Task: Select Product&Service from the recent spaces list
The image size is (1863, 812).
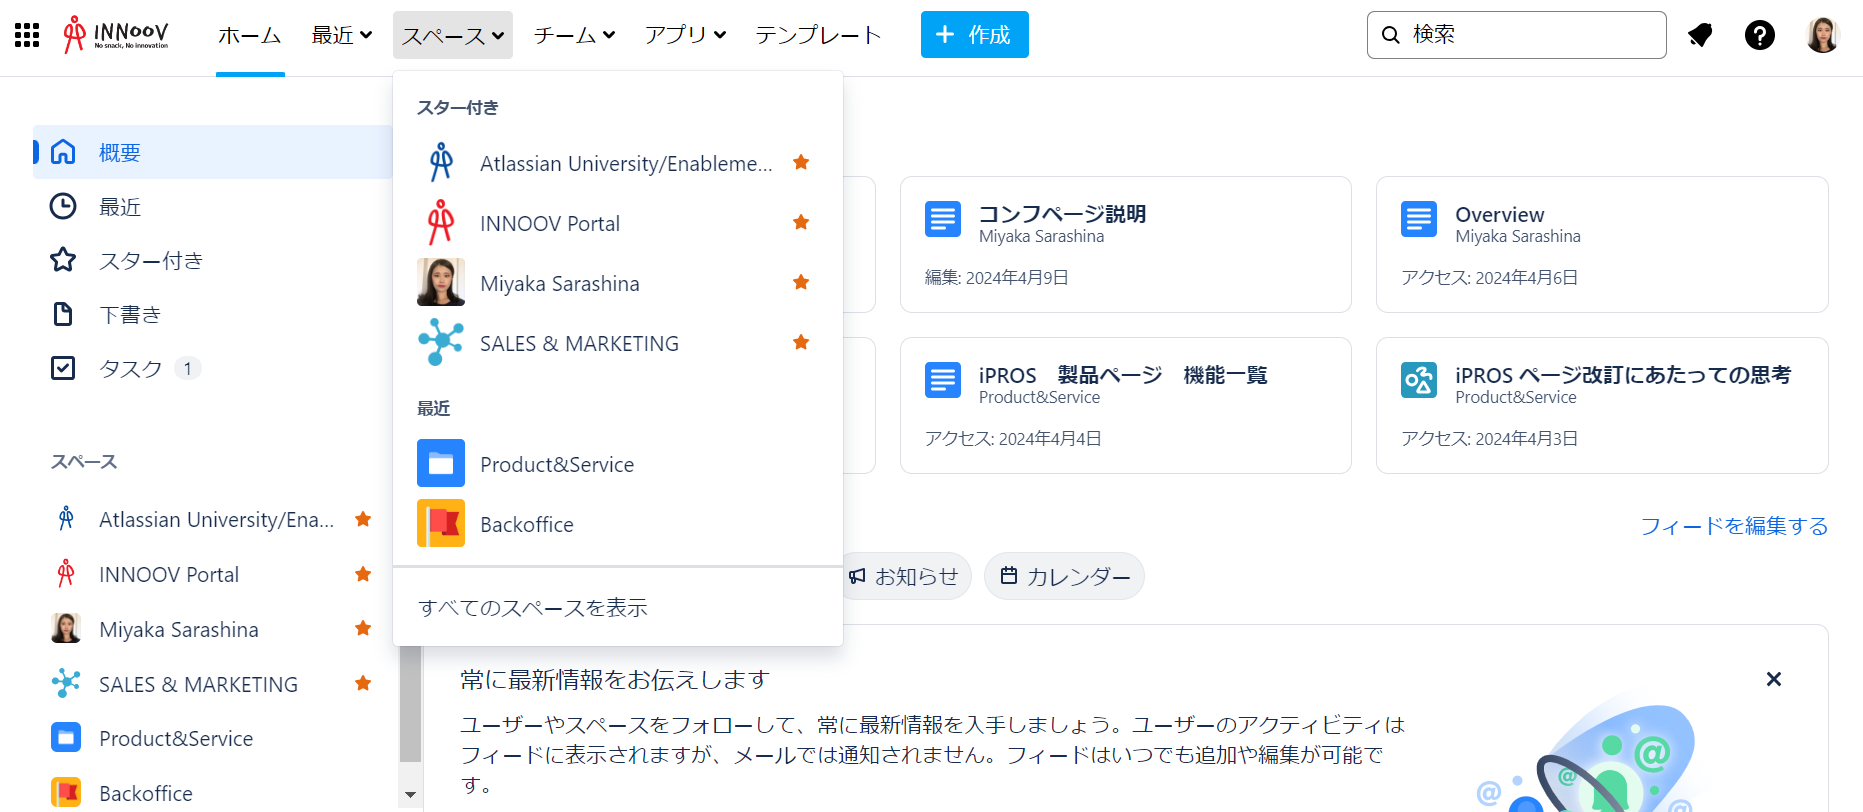Action: tap(618, 464)
